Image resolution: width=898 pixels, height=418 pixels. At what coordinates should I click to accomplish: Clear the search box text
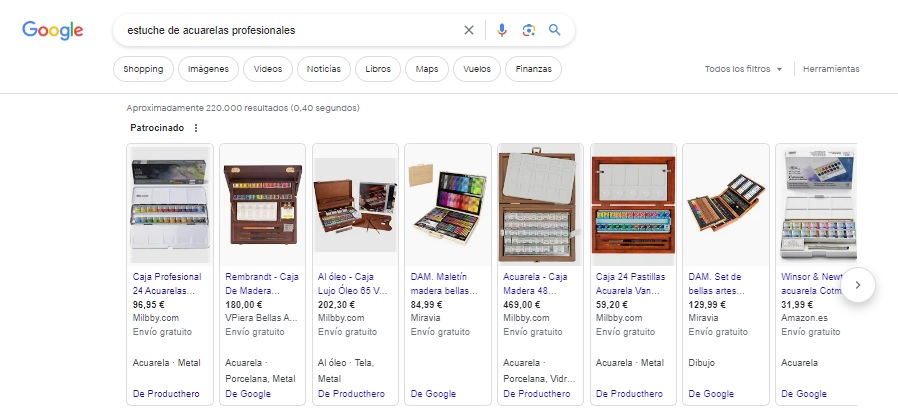469,30
